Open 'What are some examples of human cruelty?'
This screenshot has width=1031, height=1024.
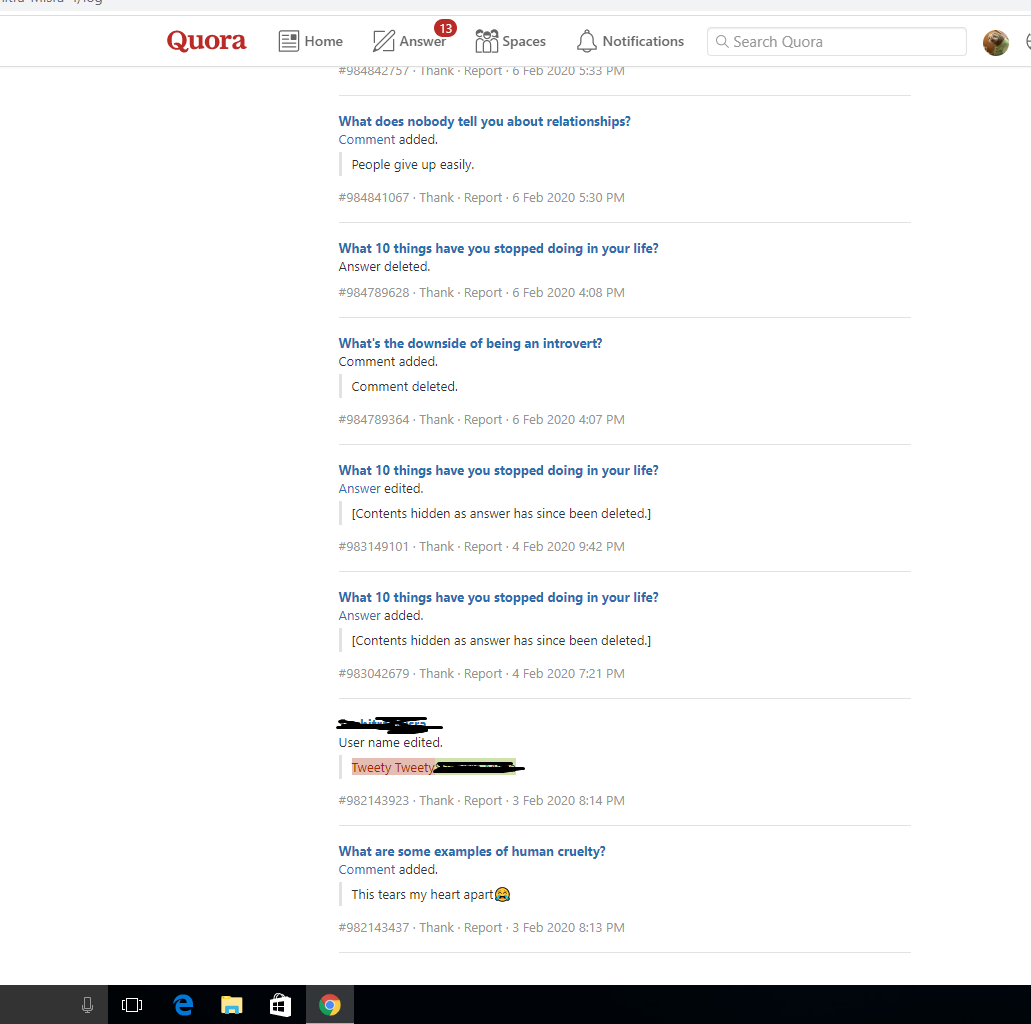472,851
